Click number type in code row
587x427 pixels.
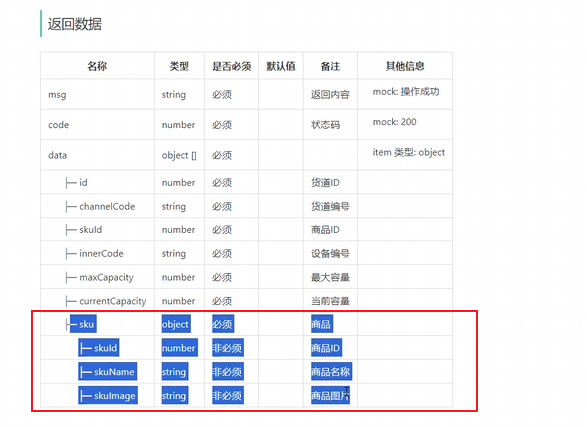pyautogui.click(x=178, y=125)
